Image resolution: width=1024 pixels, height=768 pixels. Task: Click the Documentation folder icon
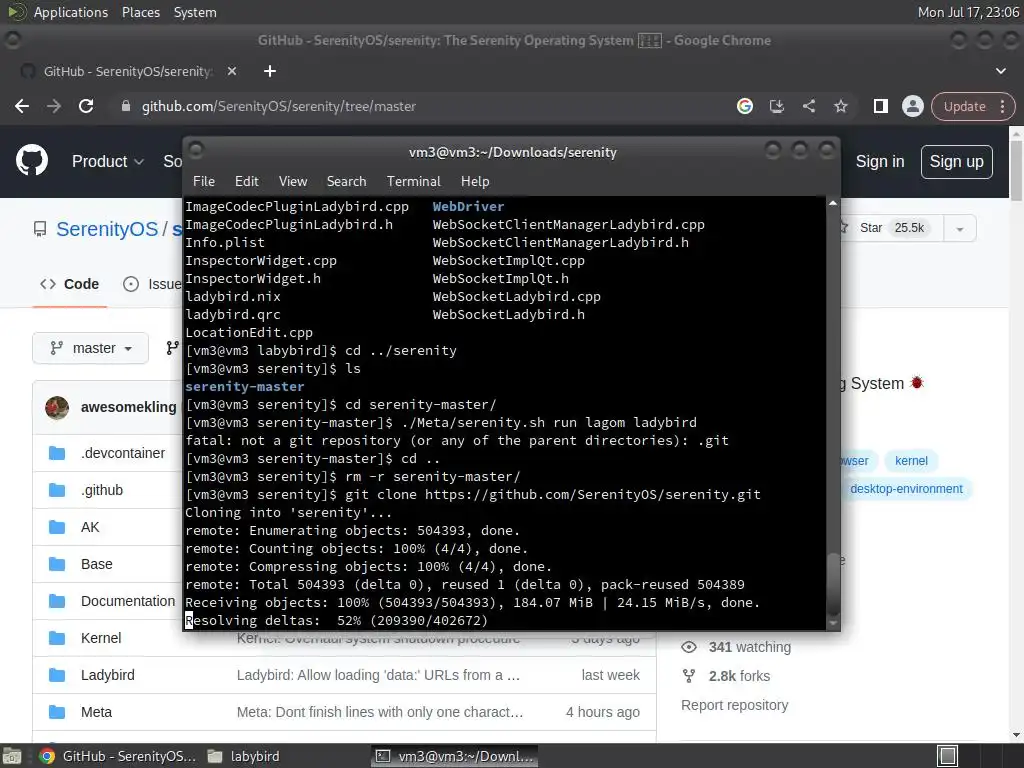point(57,601)
